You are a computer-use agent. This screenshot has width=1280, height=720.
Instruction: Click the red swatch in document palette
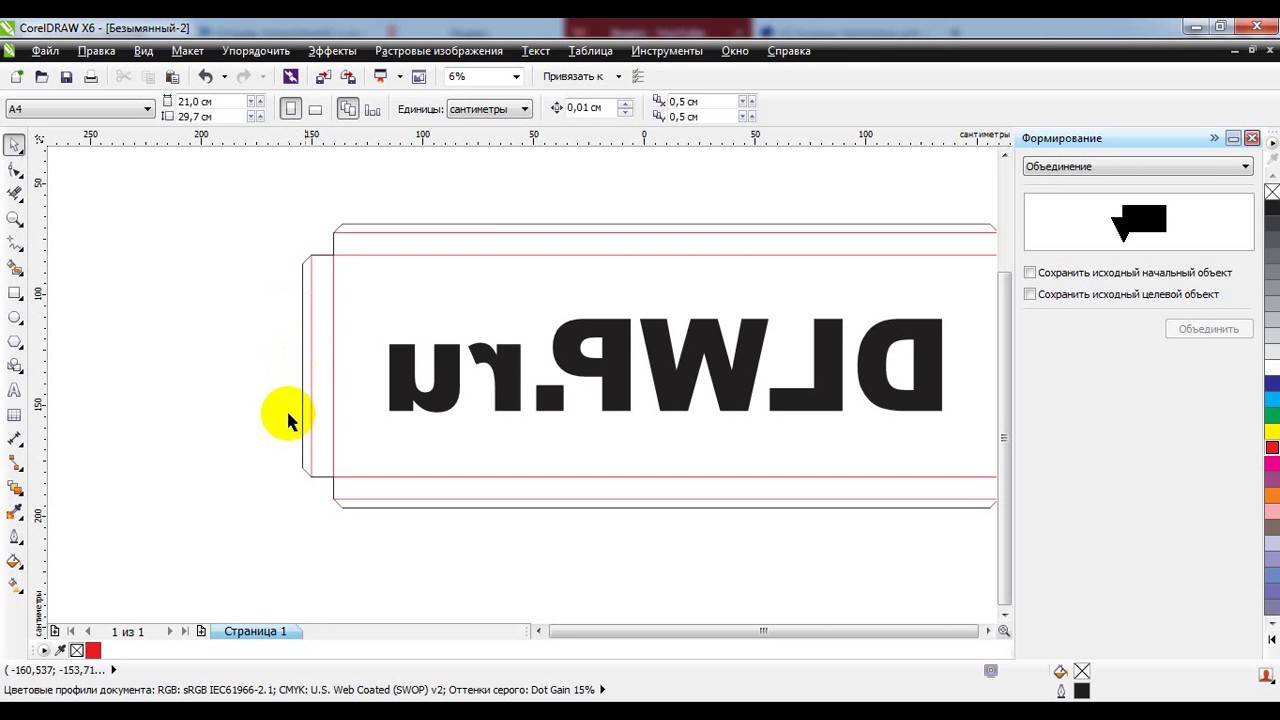tap(93, 651)
